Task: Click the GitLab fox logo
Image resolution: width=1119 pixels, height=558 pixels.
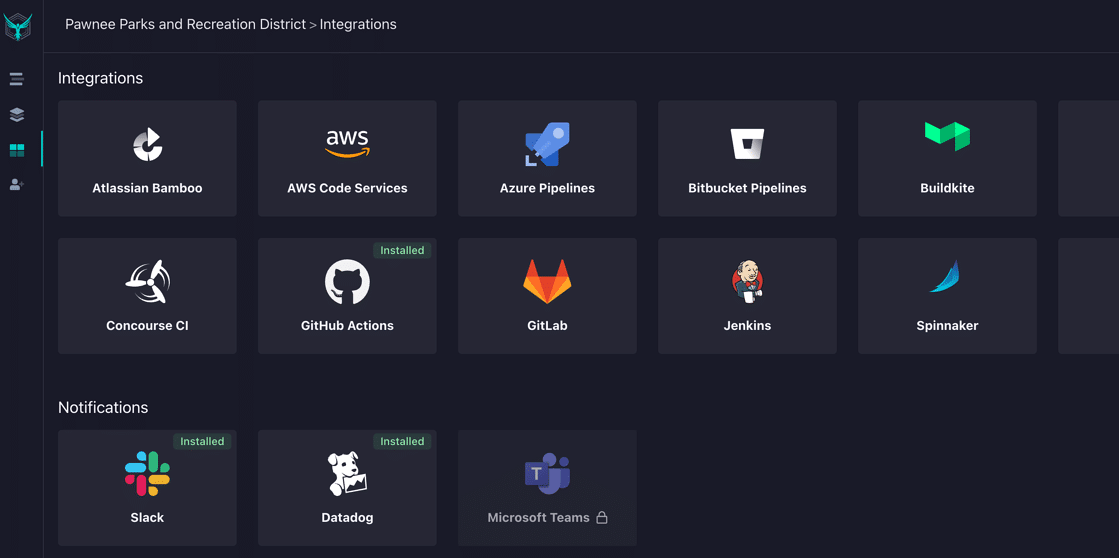Action: [547, 282]
